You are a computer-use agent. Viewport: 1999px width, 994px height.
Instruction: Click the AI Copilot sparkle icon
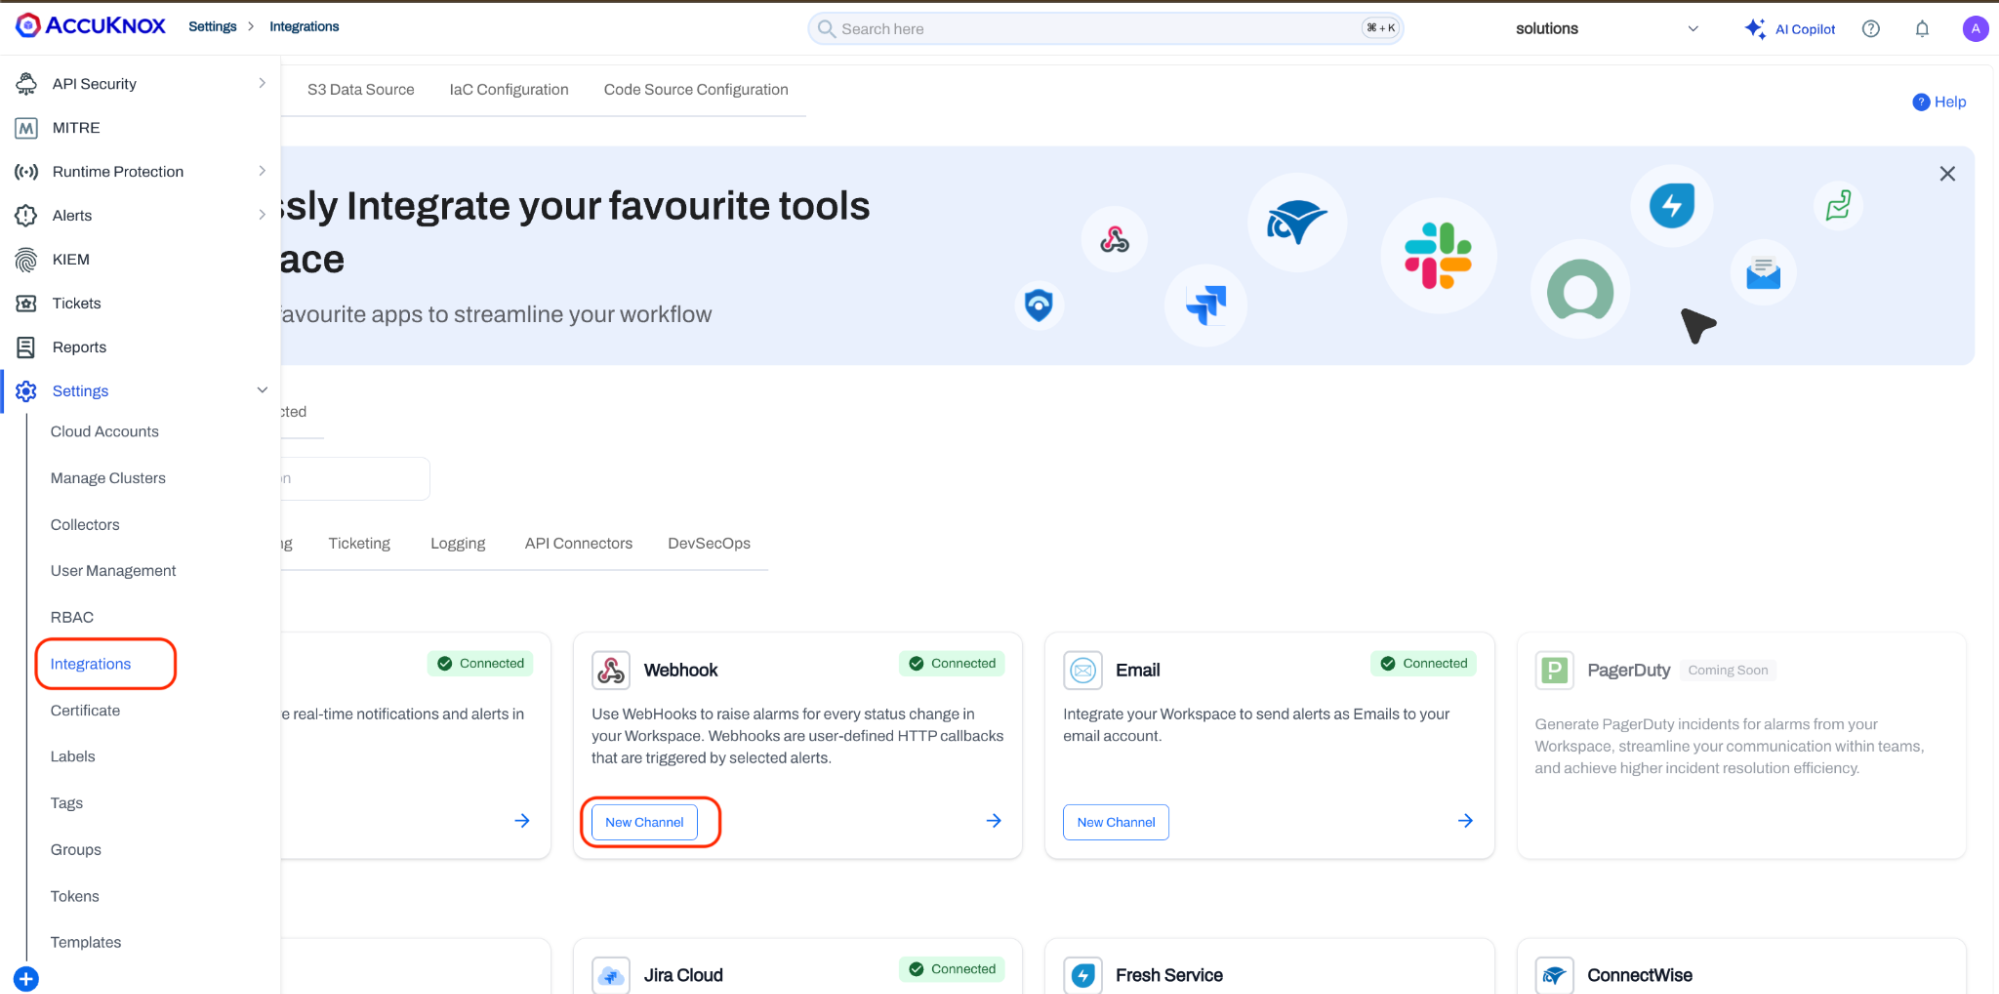coord(1755,29)
